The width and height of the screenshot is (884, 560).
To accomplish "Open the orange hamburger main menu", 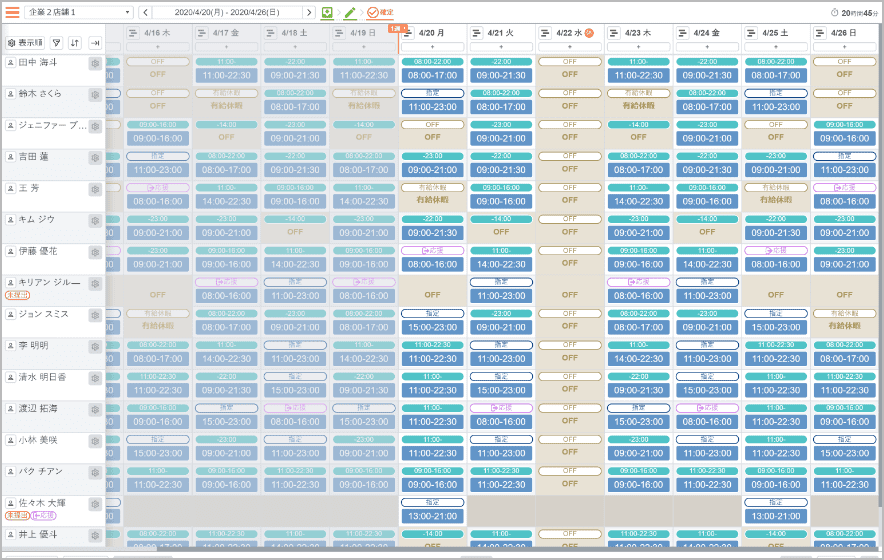I will pyautogui.click(x=13, y=12).
